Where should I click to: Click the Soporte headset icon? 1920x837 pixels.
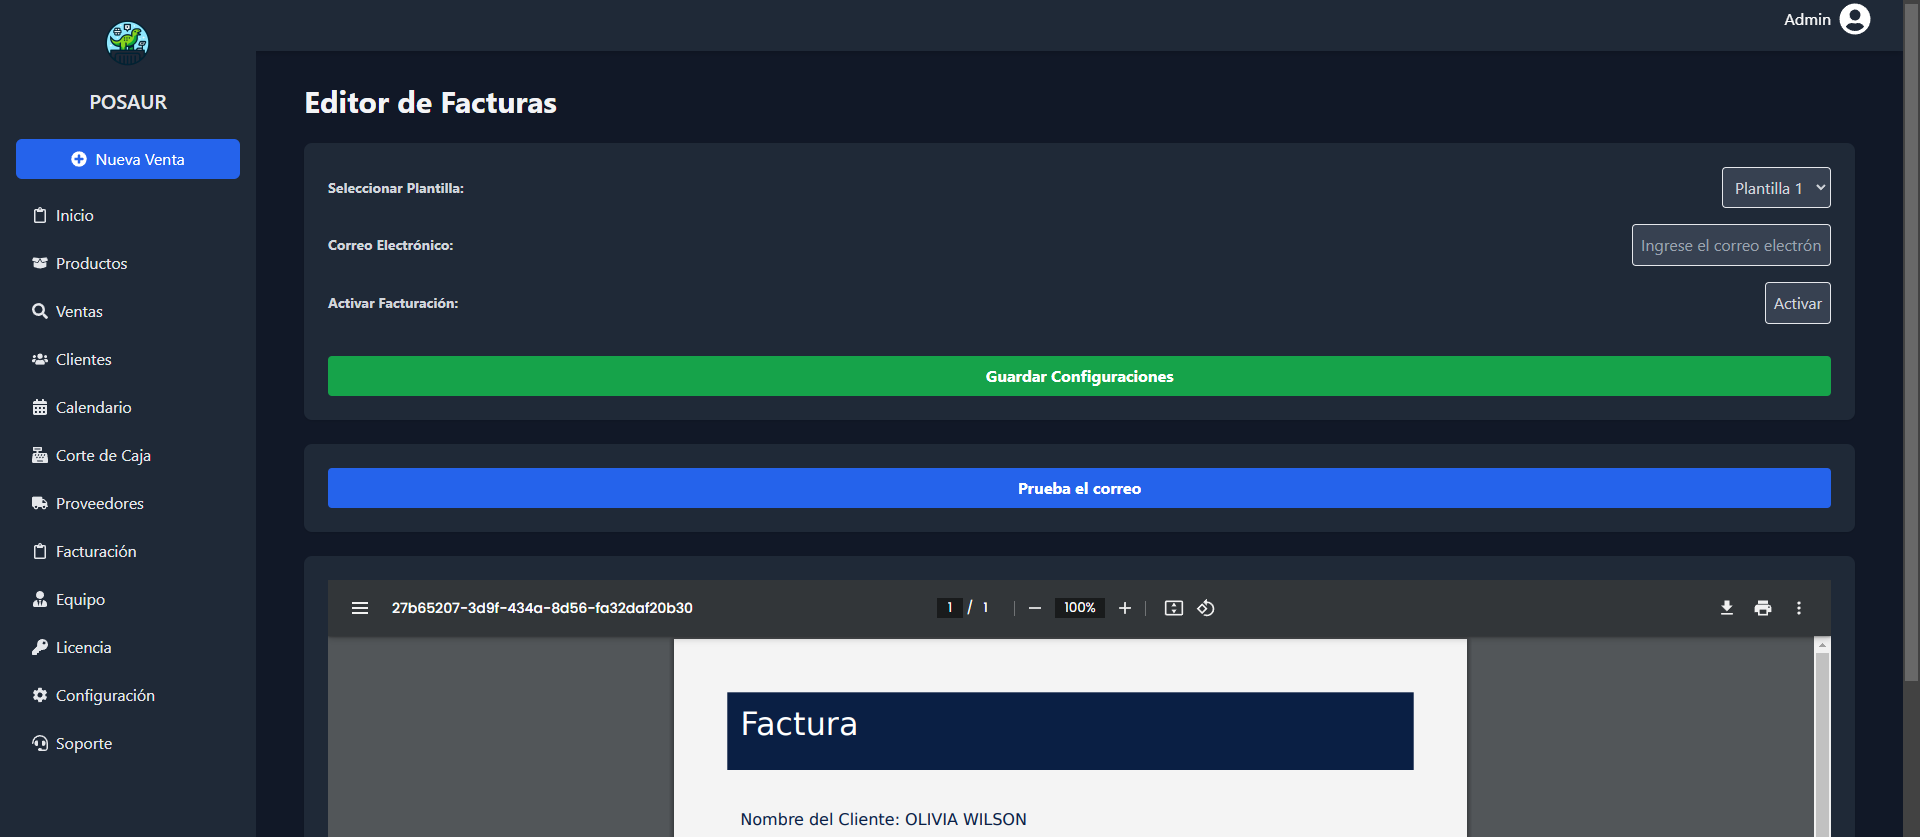coord(40,743)
